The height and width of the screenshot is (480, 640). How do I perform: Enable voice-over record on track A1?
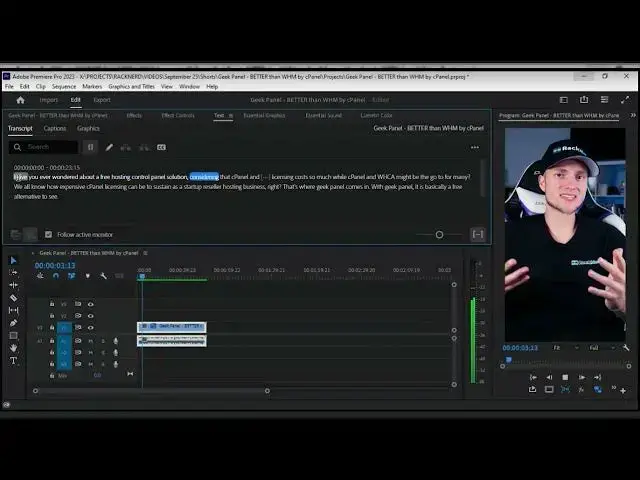116,341
